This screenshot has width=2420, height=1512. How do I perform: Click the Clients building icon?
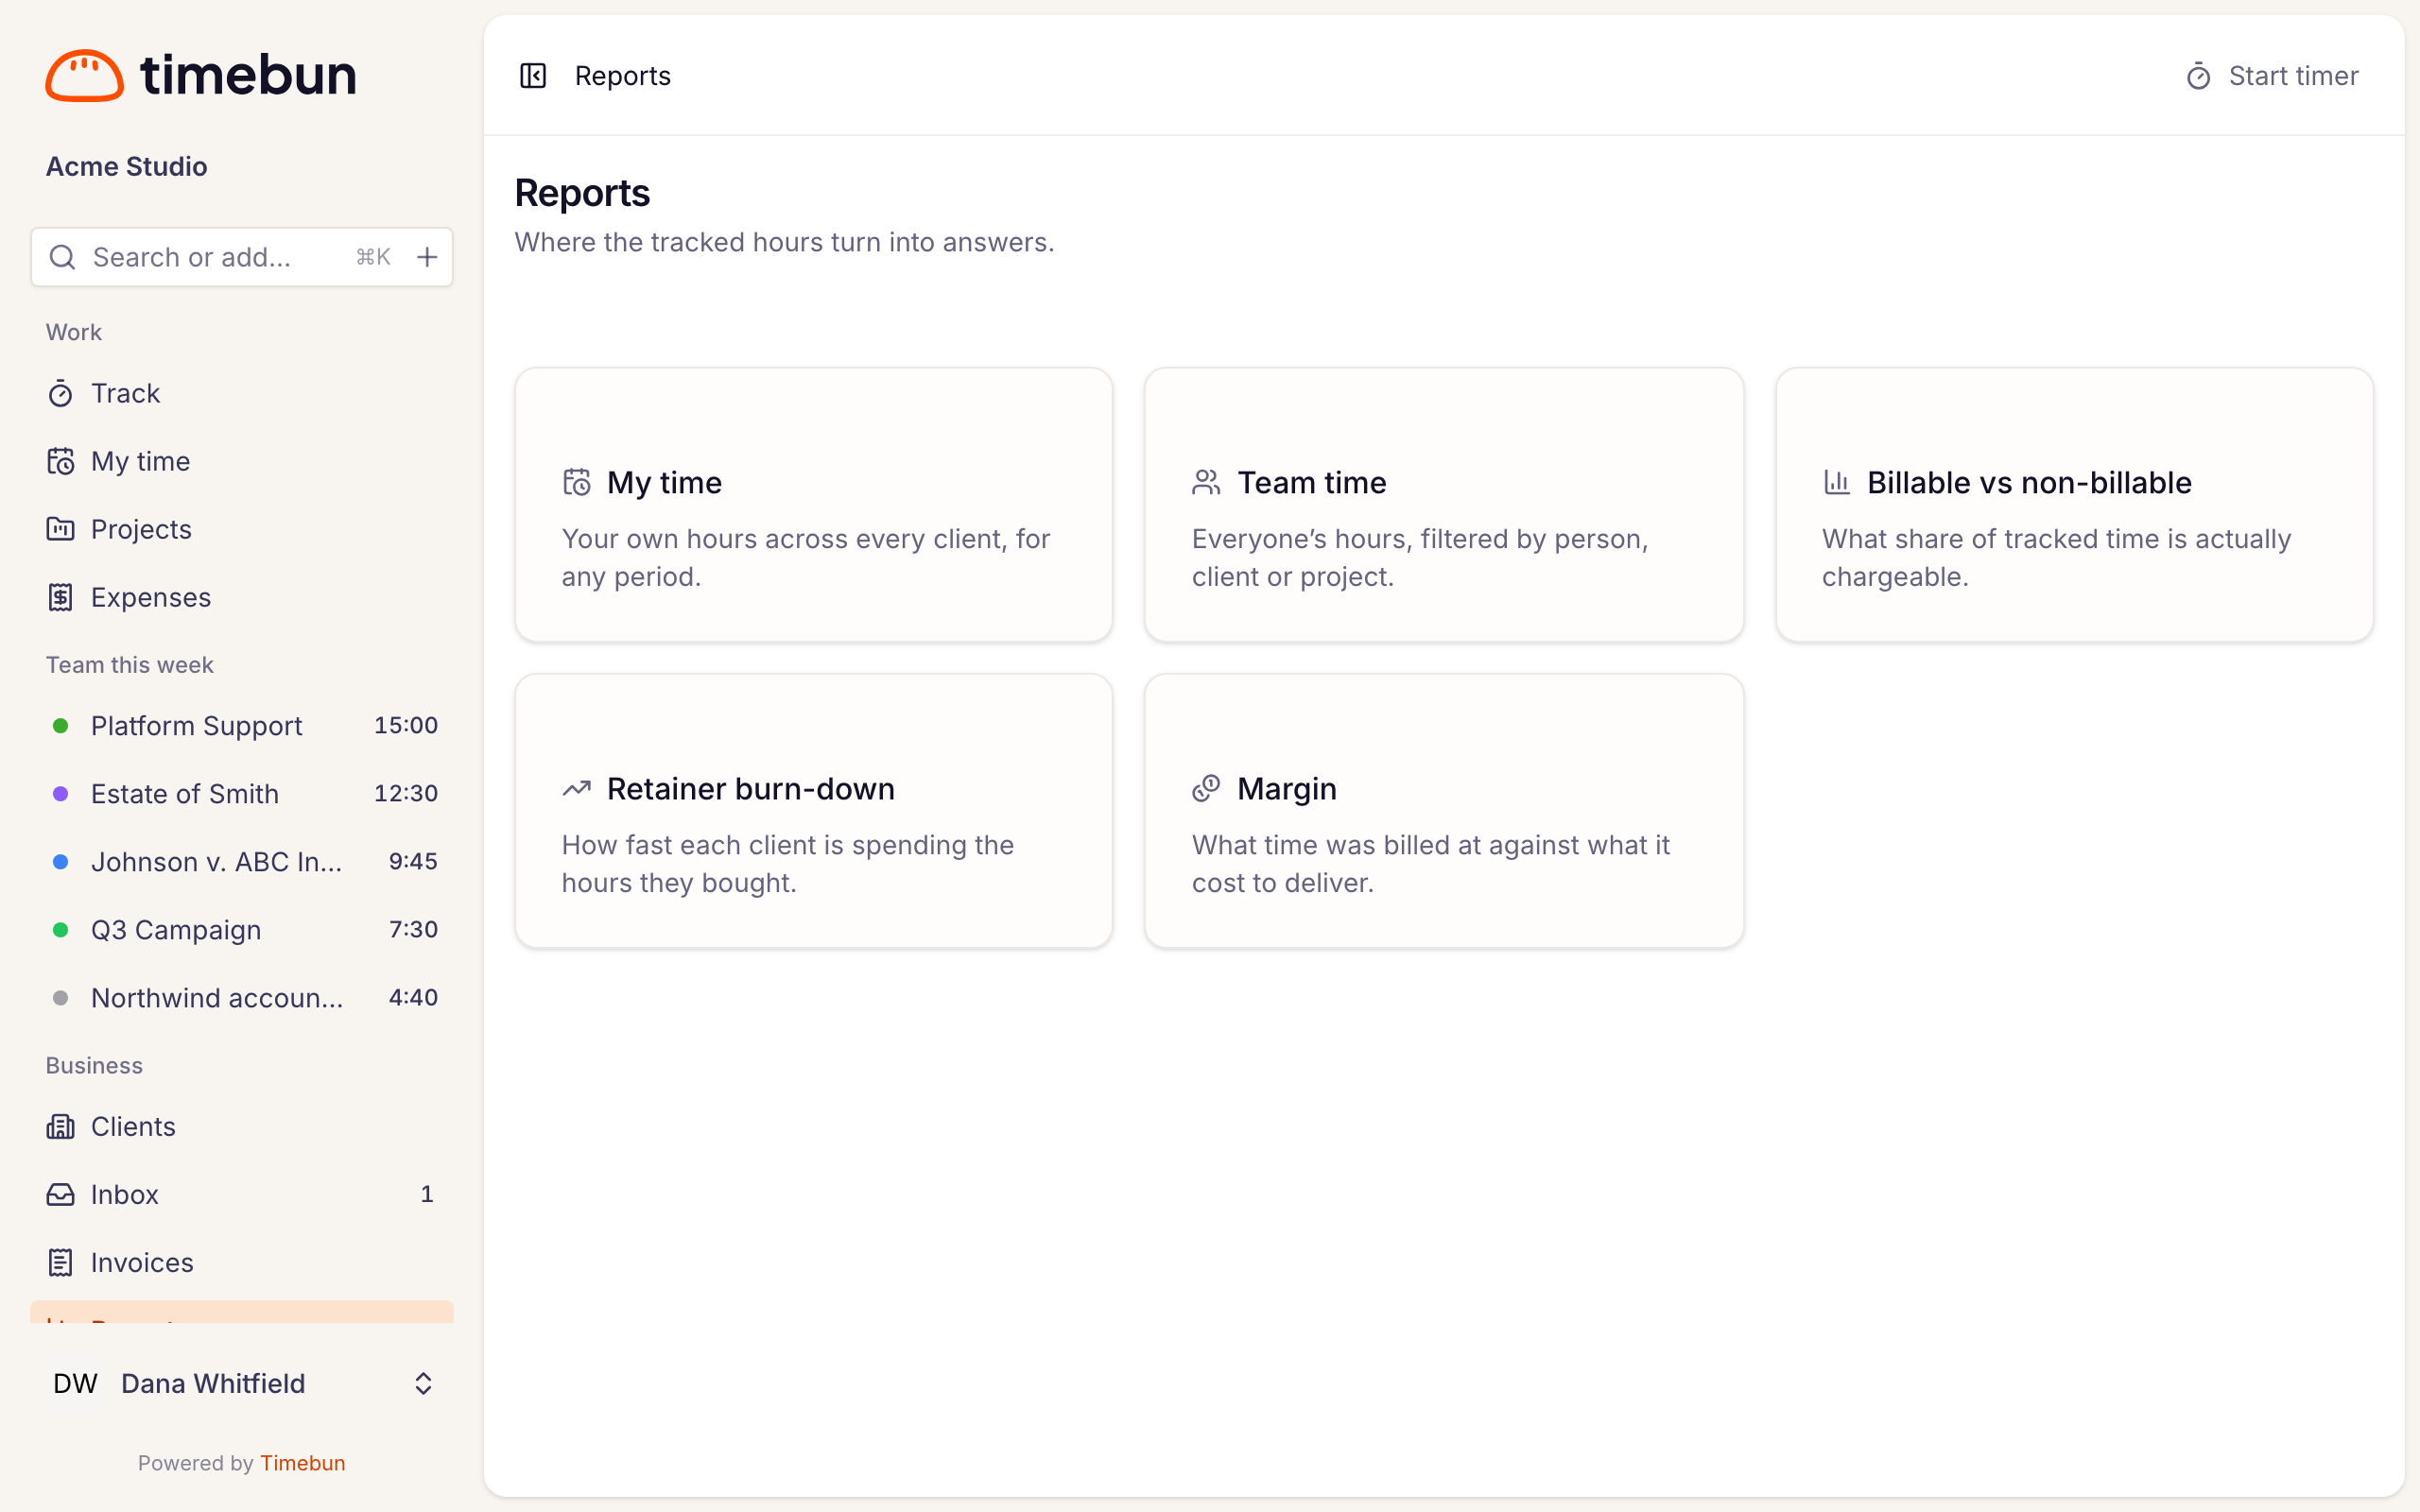coord(60,1126)
